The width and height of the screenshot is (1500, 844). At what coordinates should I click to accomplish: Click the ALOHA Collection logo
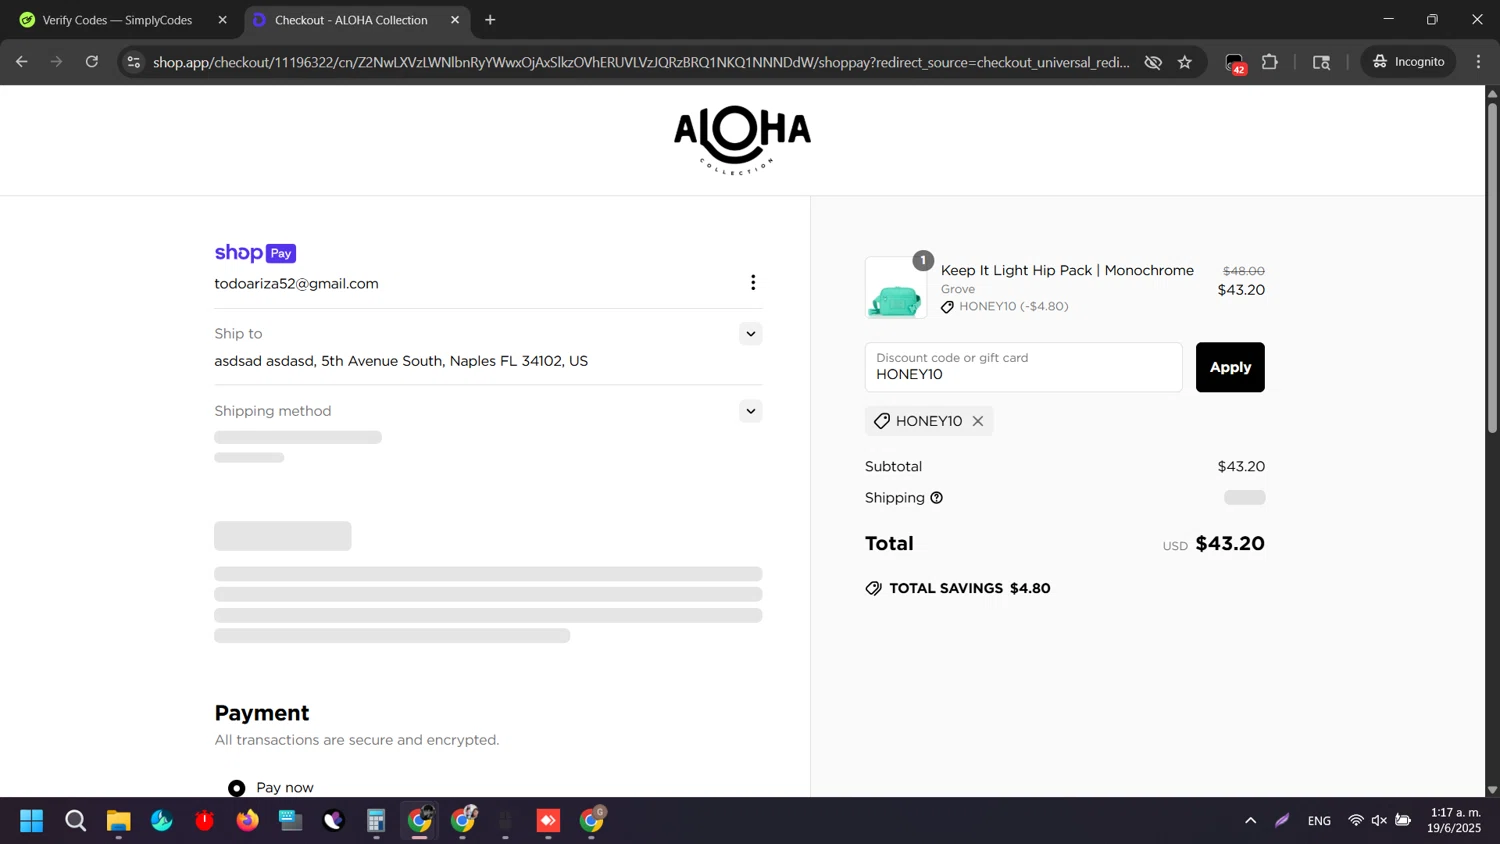tap(742, 140)
